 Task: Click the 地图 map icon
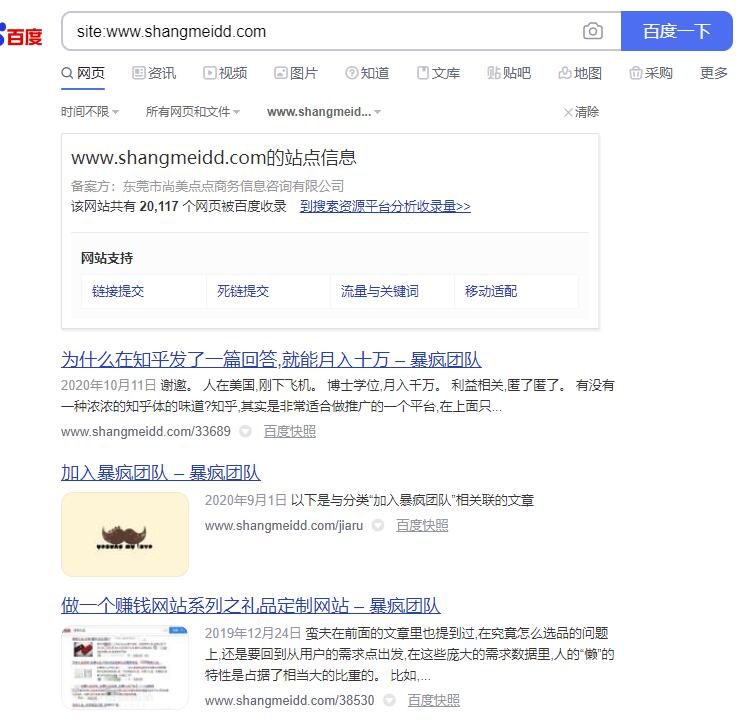[565, 73]
